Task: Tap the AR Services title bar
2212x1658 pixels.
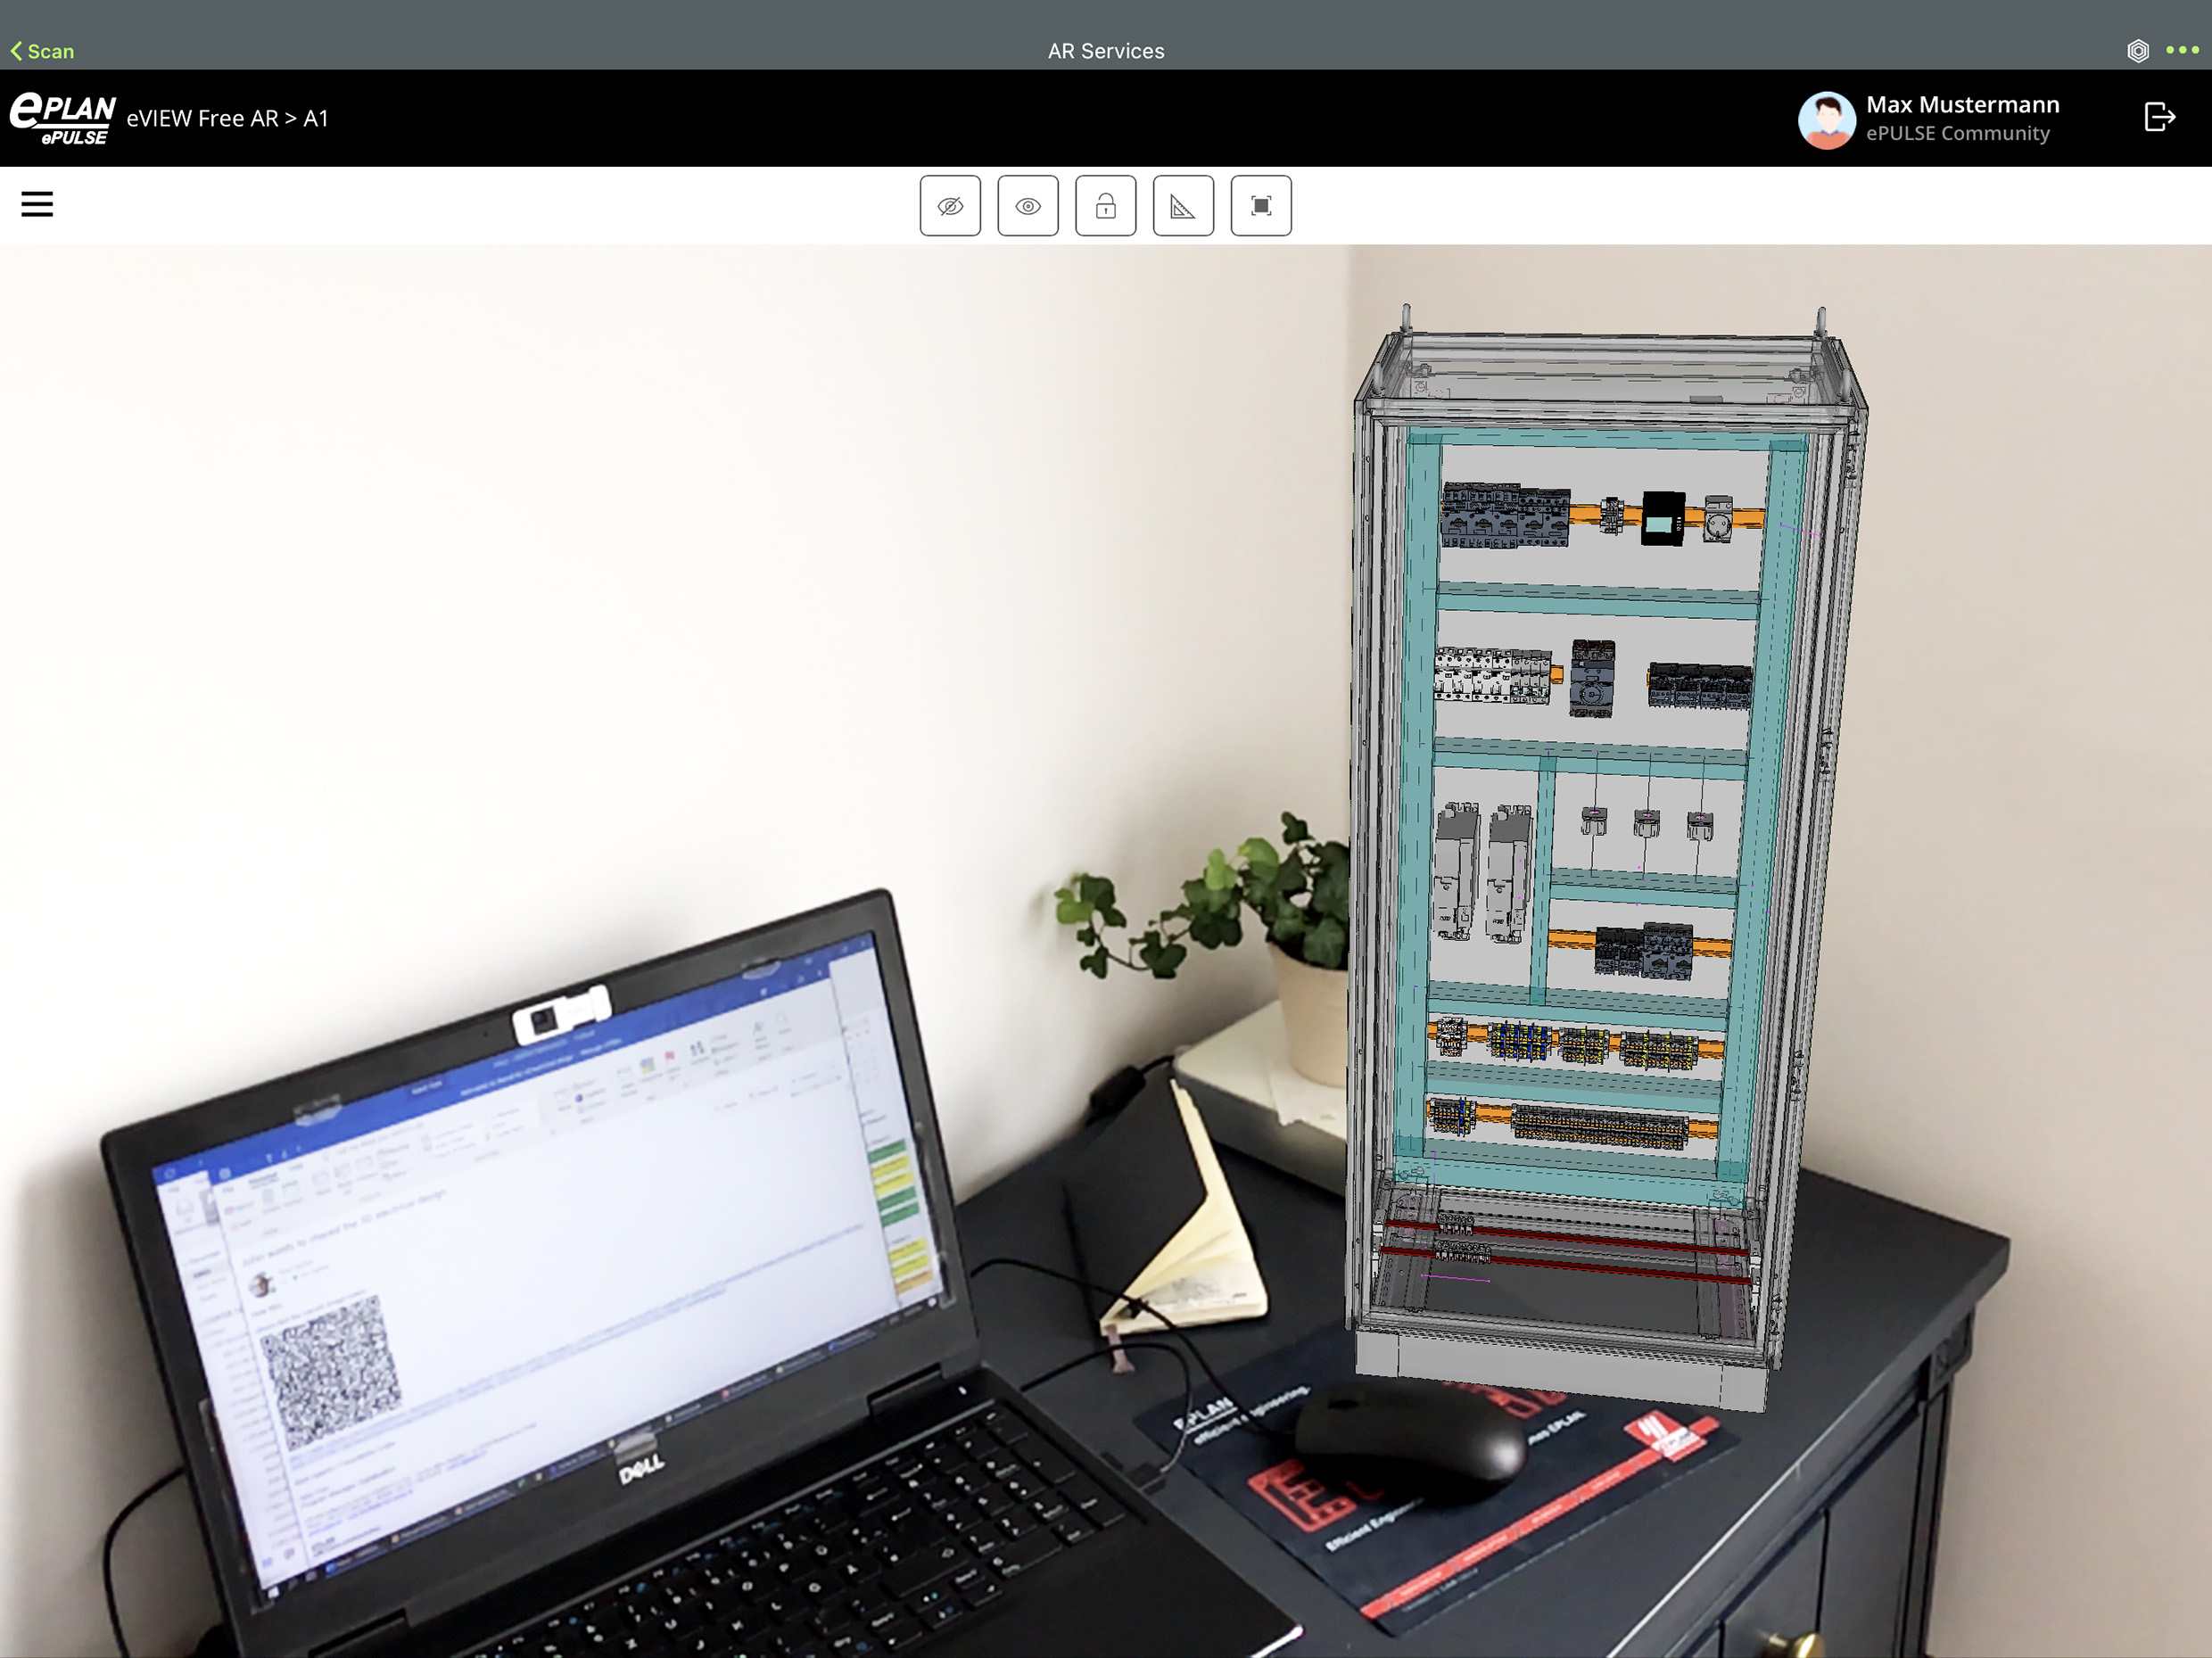Action: pos(1106,50)
